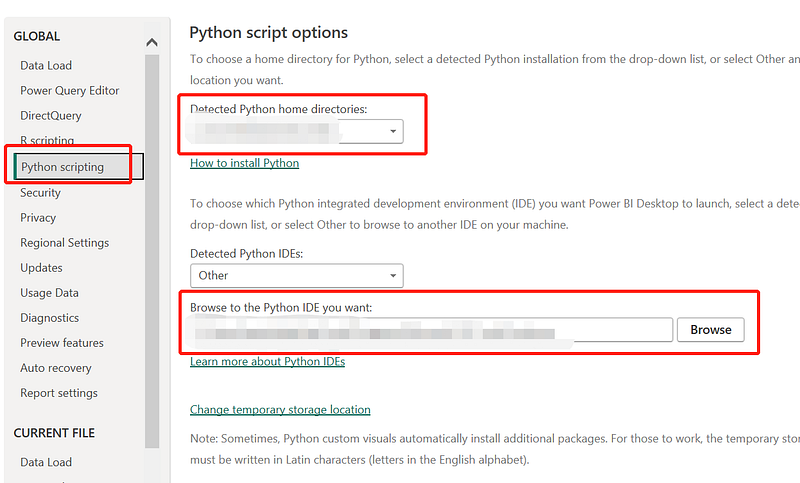Open Detected Python home directories dropdown
This screenshot has height=483, width=800.
(296, 131)
